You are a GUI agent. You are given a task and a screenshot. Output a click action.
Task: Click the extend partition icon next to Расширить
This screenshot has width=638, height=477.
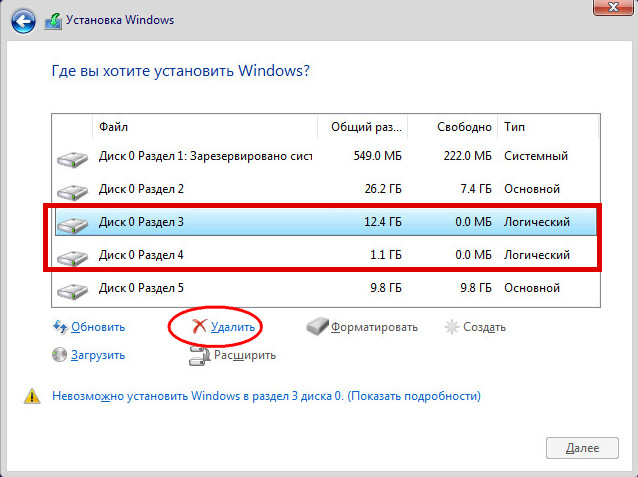[x=199, y=355]
